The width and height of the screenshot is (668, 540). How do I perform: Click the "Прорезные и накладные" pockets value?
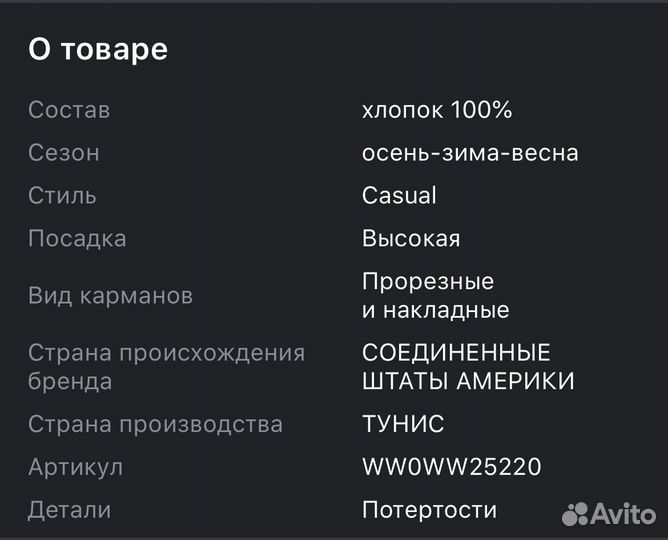click(x=435, y=296)
